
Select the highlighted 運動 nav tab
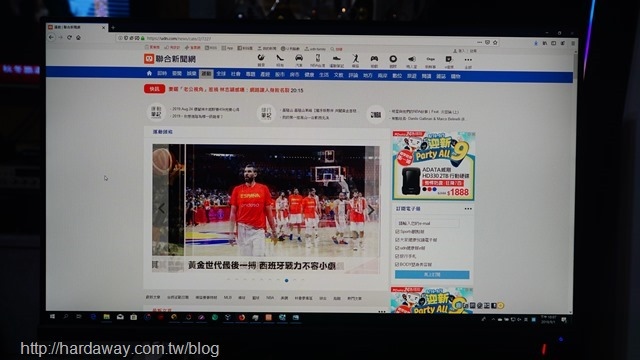tap(206, 74)
